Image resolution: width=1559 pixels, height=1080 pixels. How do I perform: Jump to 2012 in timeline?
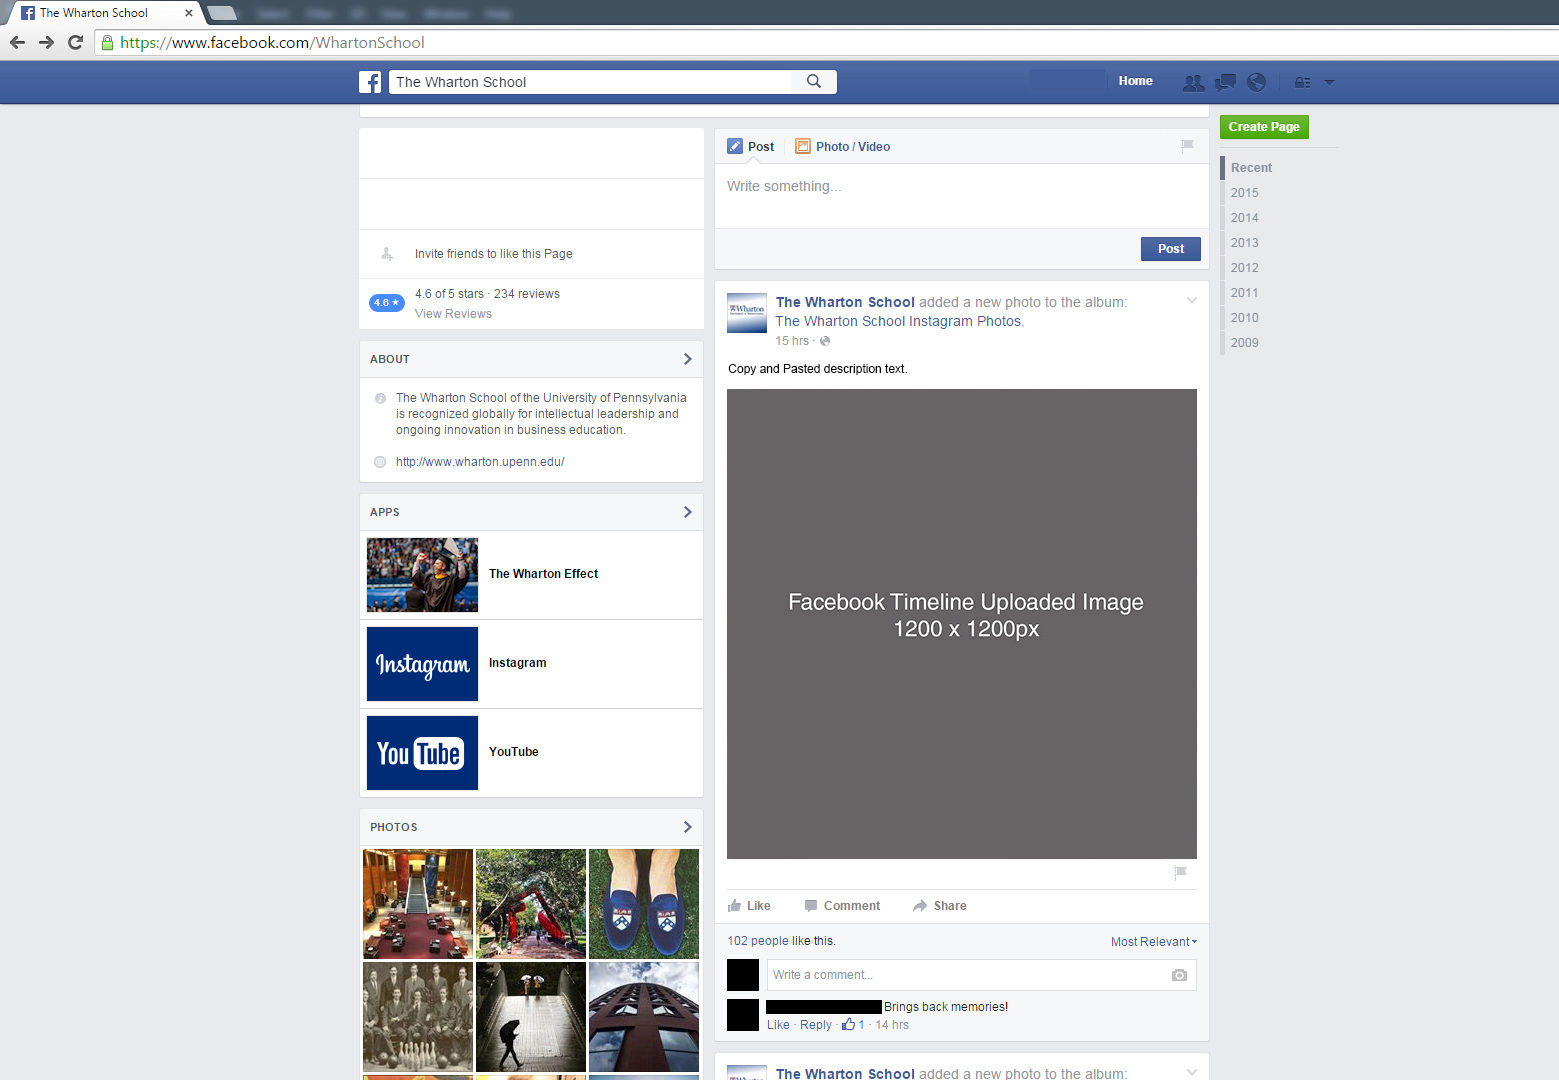[1244, 268]
